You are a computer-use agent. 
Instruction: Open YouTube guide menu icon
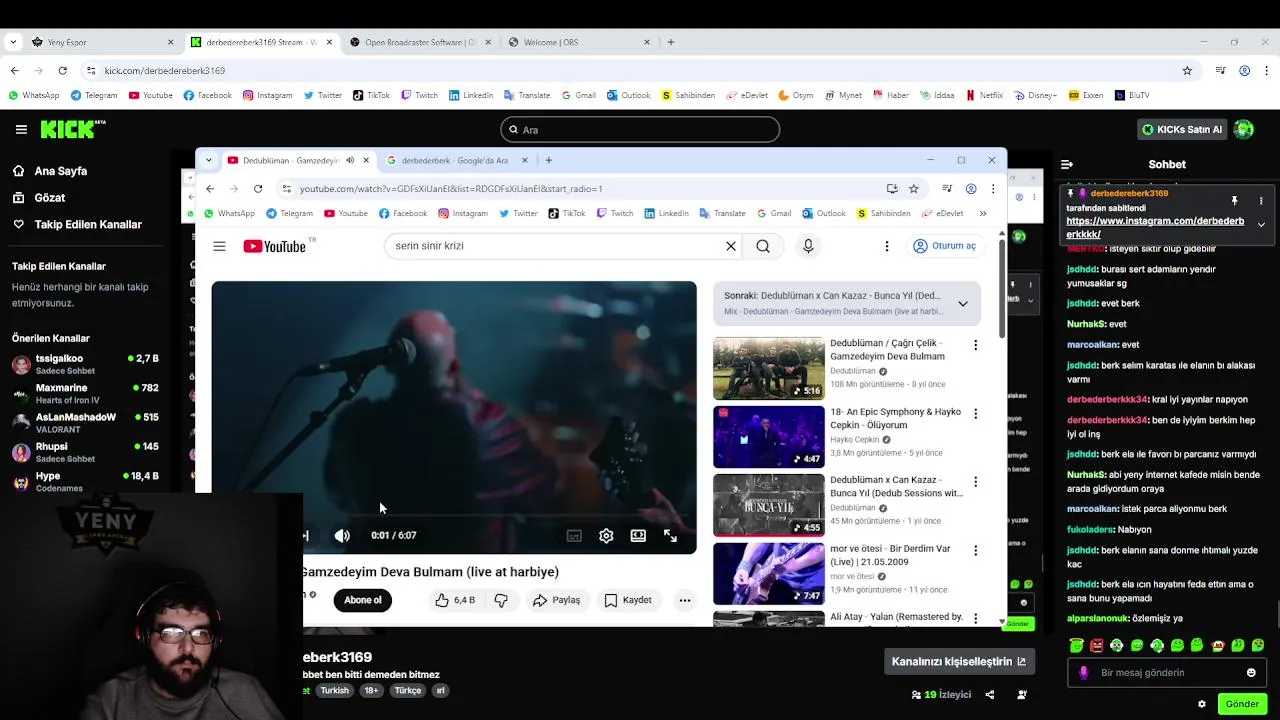(219, 246)
